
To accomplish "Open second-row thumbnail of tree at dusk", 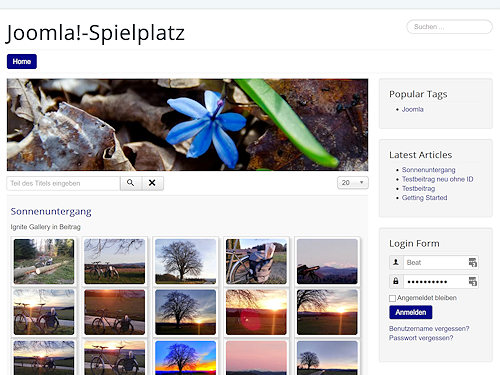I will coord(186,312).
